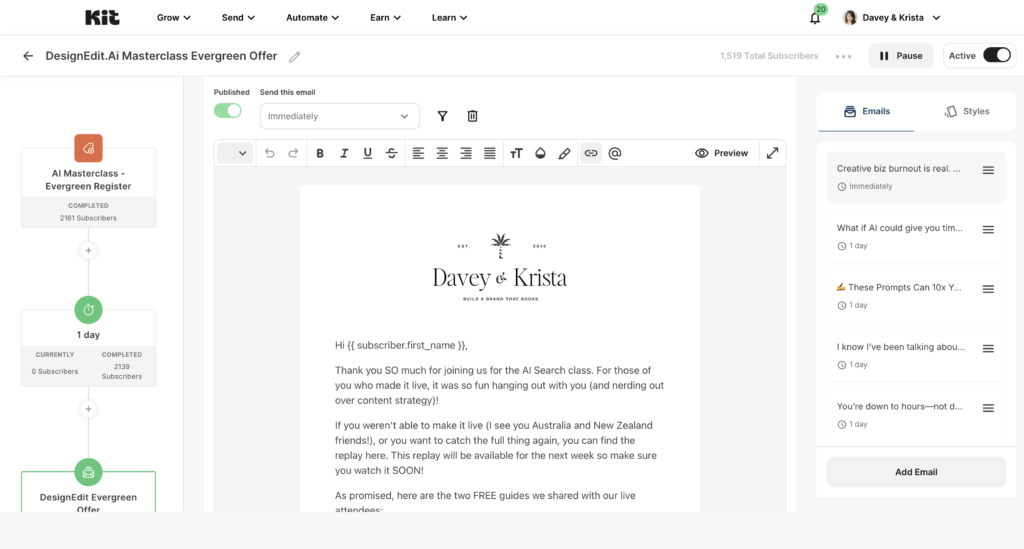Apply italic formatting to text
Viewport: 1024px width, 549px height.
point(344,153)
